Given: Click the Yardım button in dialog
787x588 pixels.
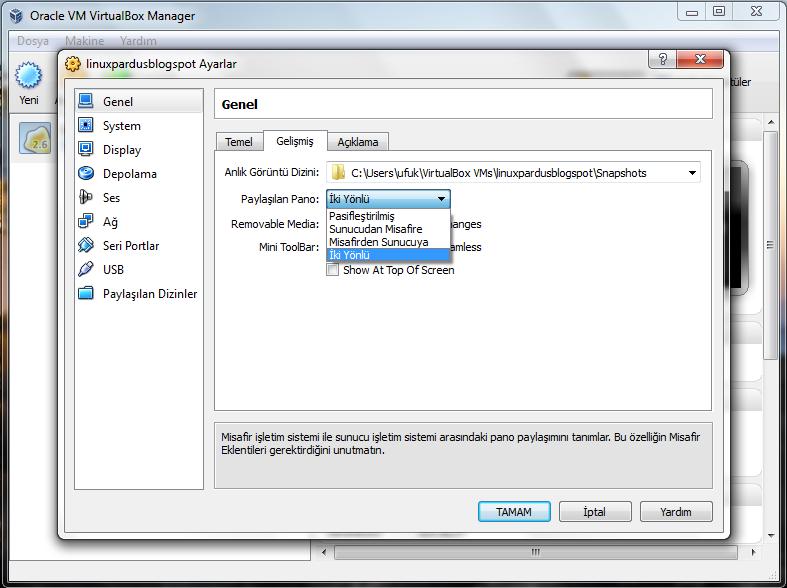Looking at the screenshot, I should click(676, 512).
